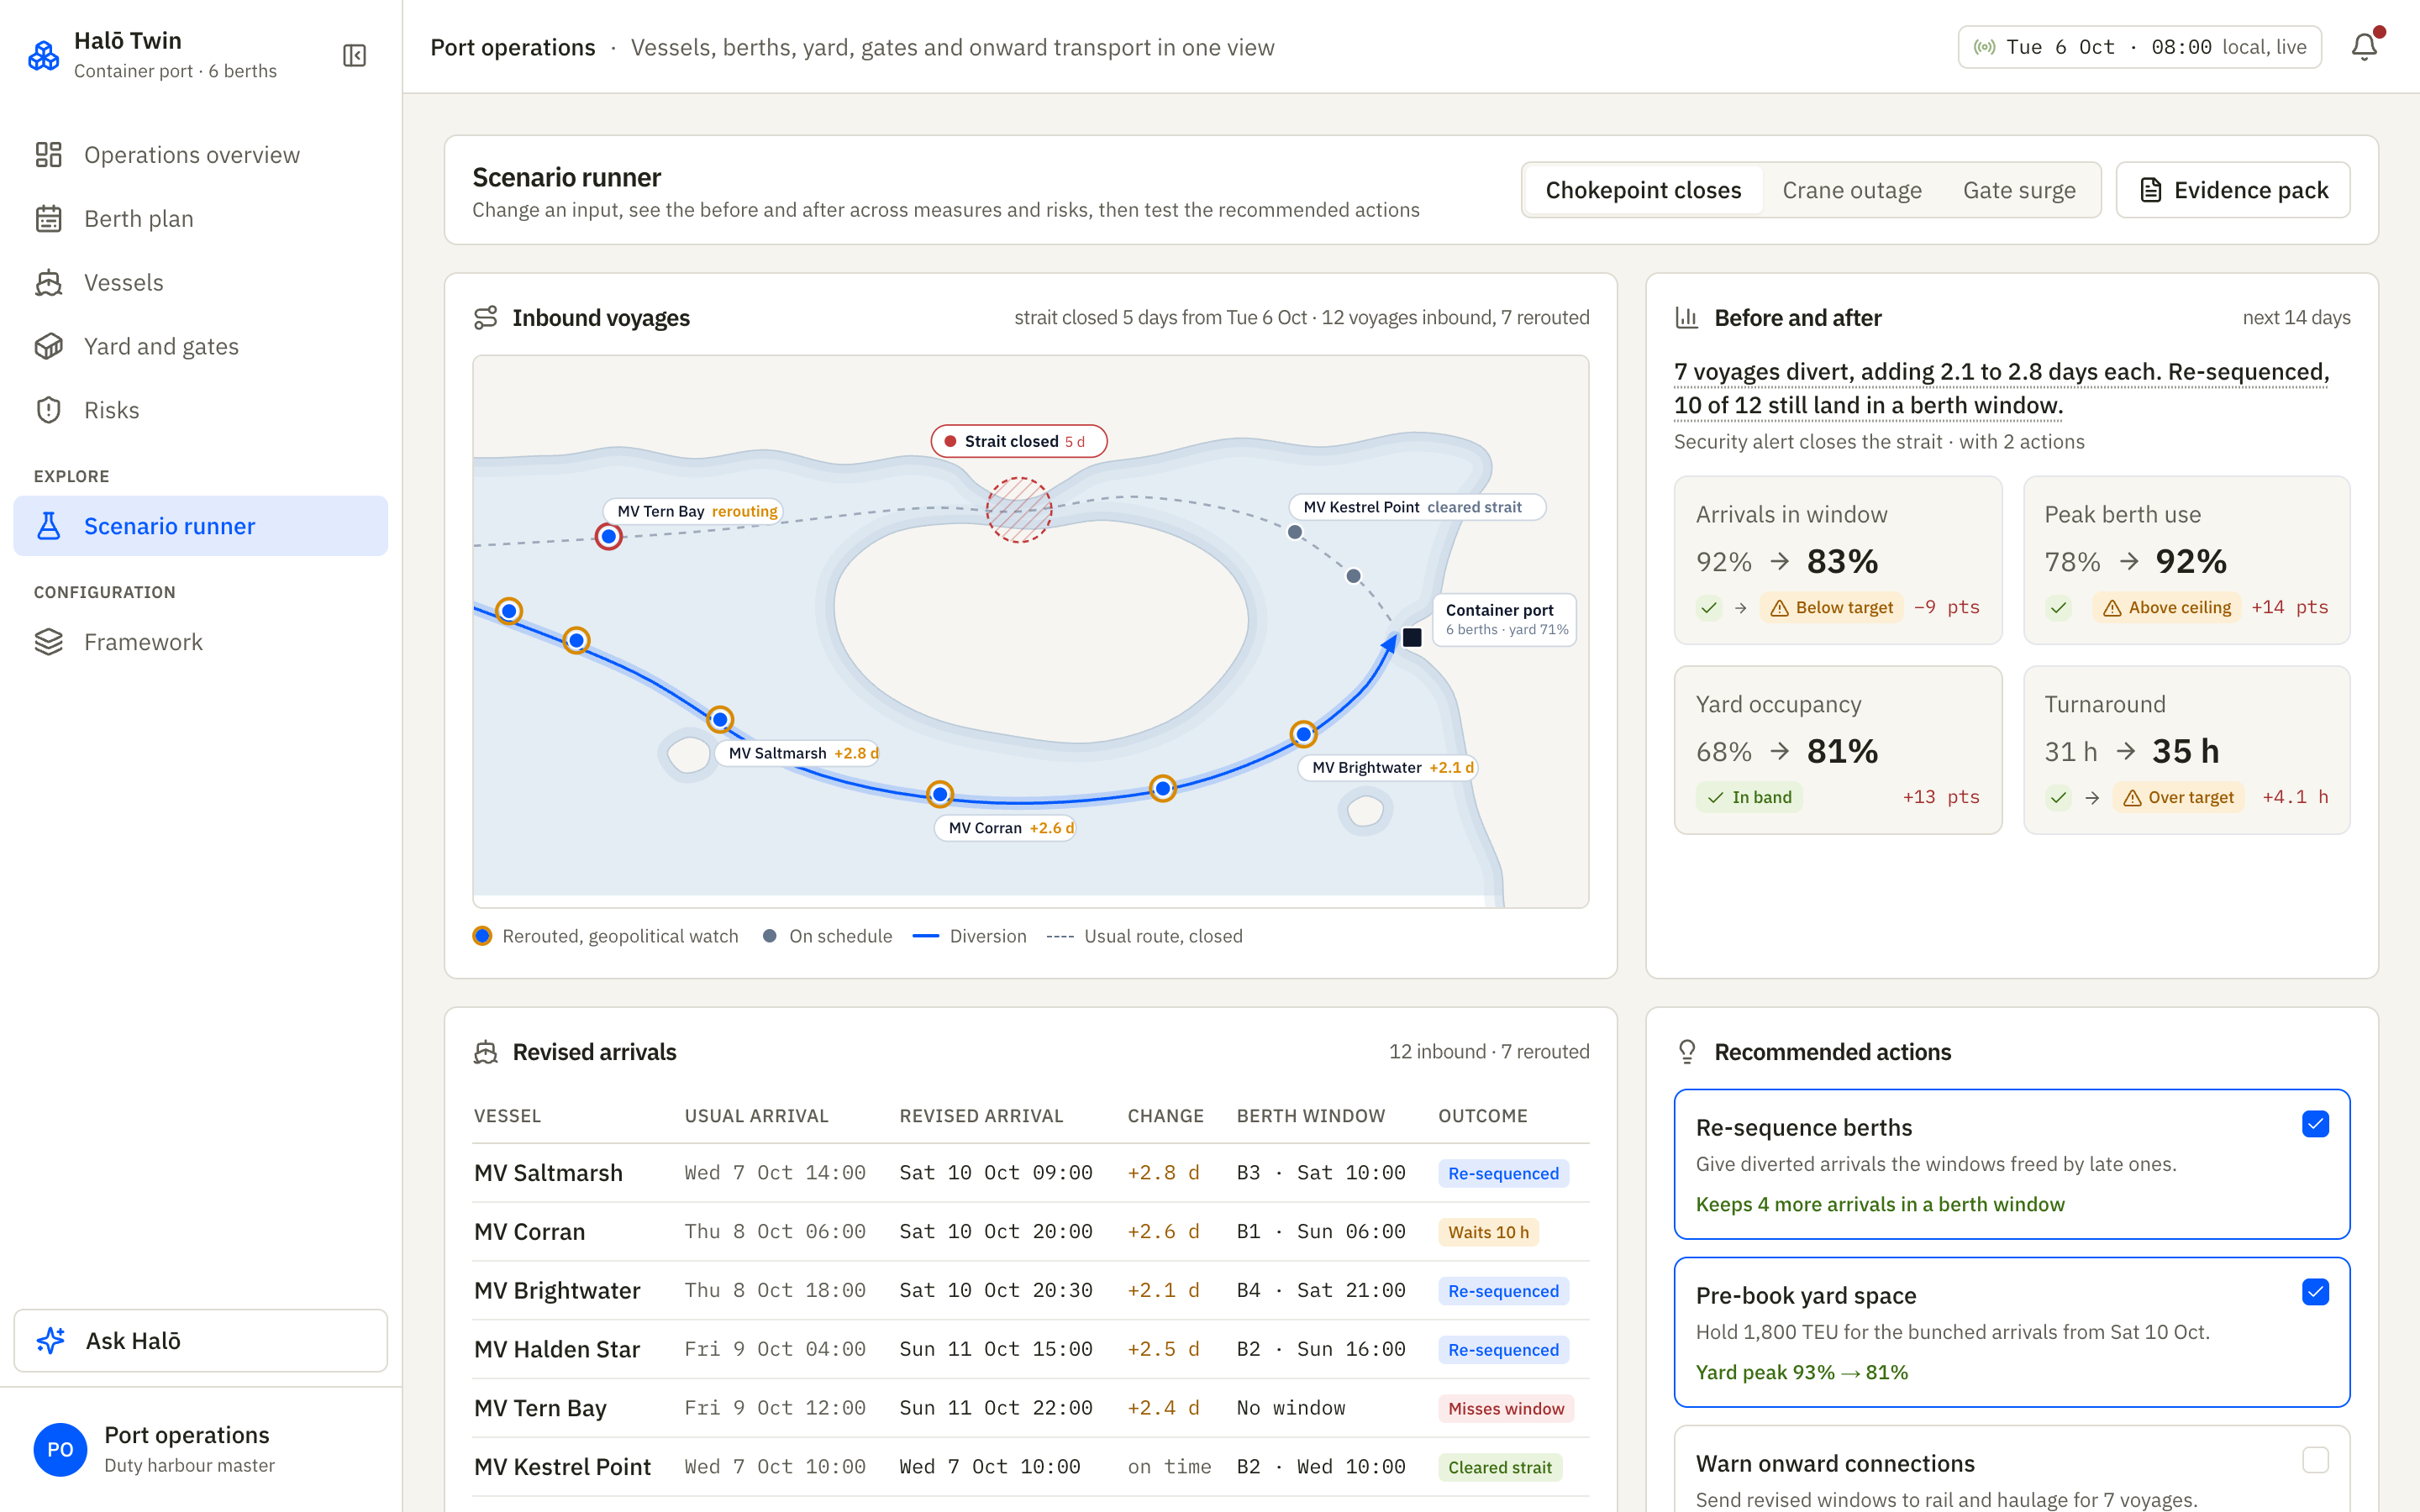Viewport: 2420px width, 1512px height.
Task: Click the Ask Halō sparkle icon
Action: (50, 1341)
